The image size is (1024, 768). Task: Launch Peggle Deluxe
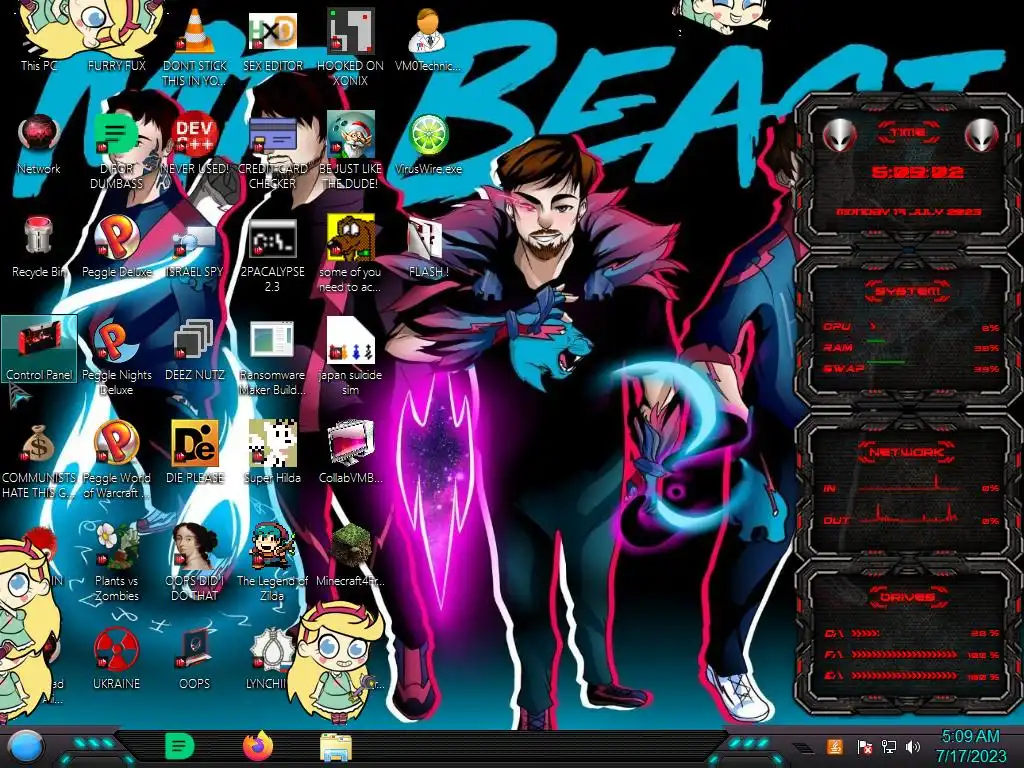click(117, 247)
